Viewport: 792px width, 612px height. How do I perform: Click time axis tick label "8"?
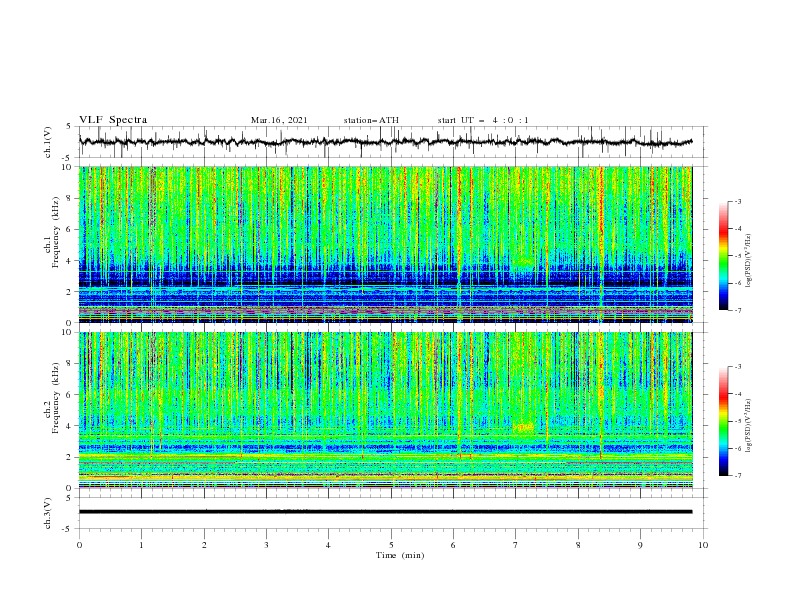click(x=578, y=545)
